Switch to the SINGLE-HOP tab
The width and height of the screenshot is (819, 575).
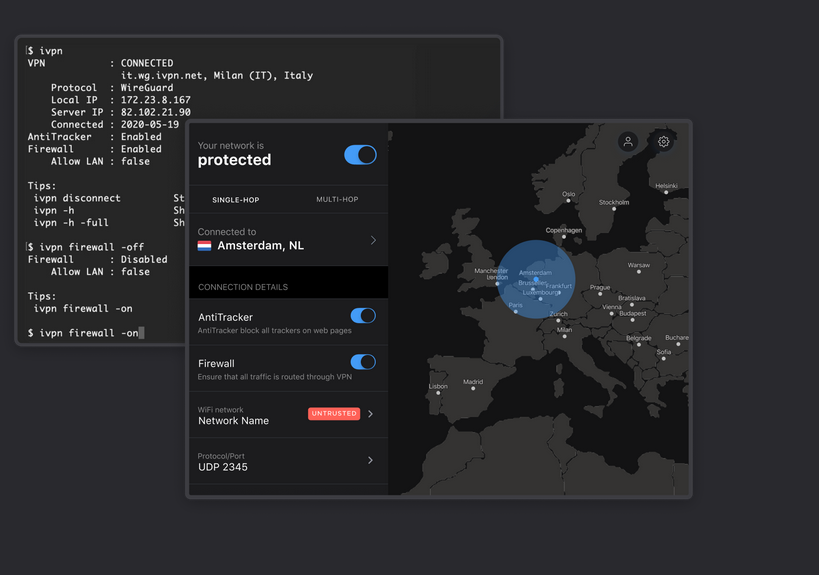click(236, 200)
